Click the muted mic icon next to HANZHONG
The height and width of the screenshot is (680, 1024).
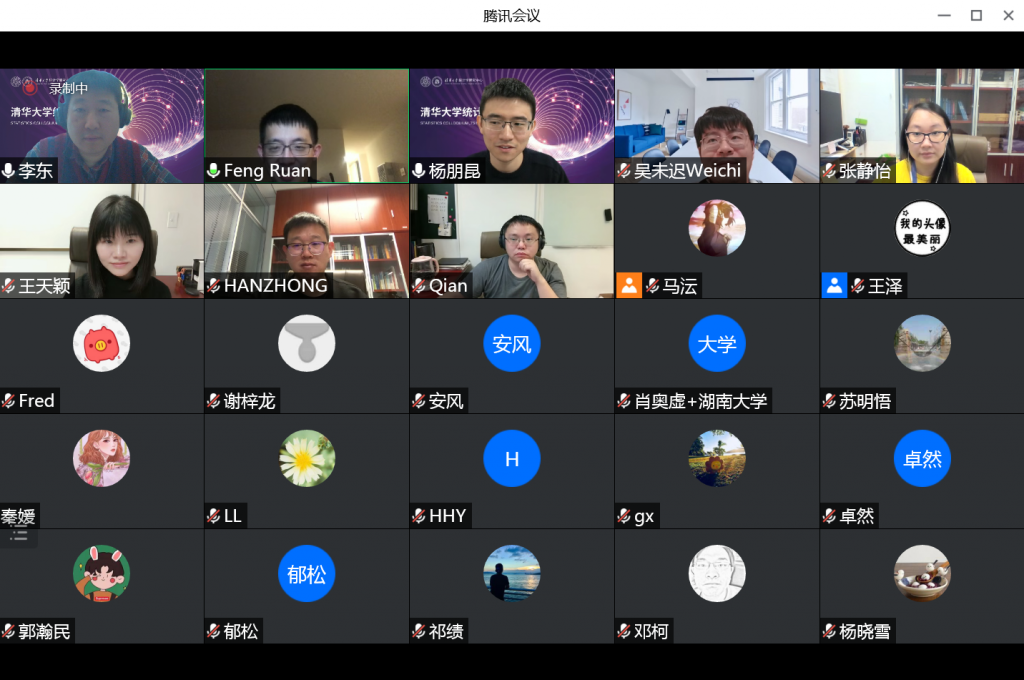[213, 286]
